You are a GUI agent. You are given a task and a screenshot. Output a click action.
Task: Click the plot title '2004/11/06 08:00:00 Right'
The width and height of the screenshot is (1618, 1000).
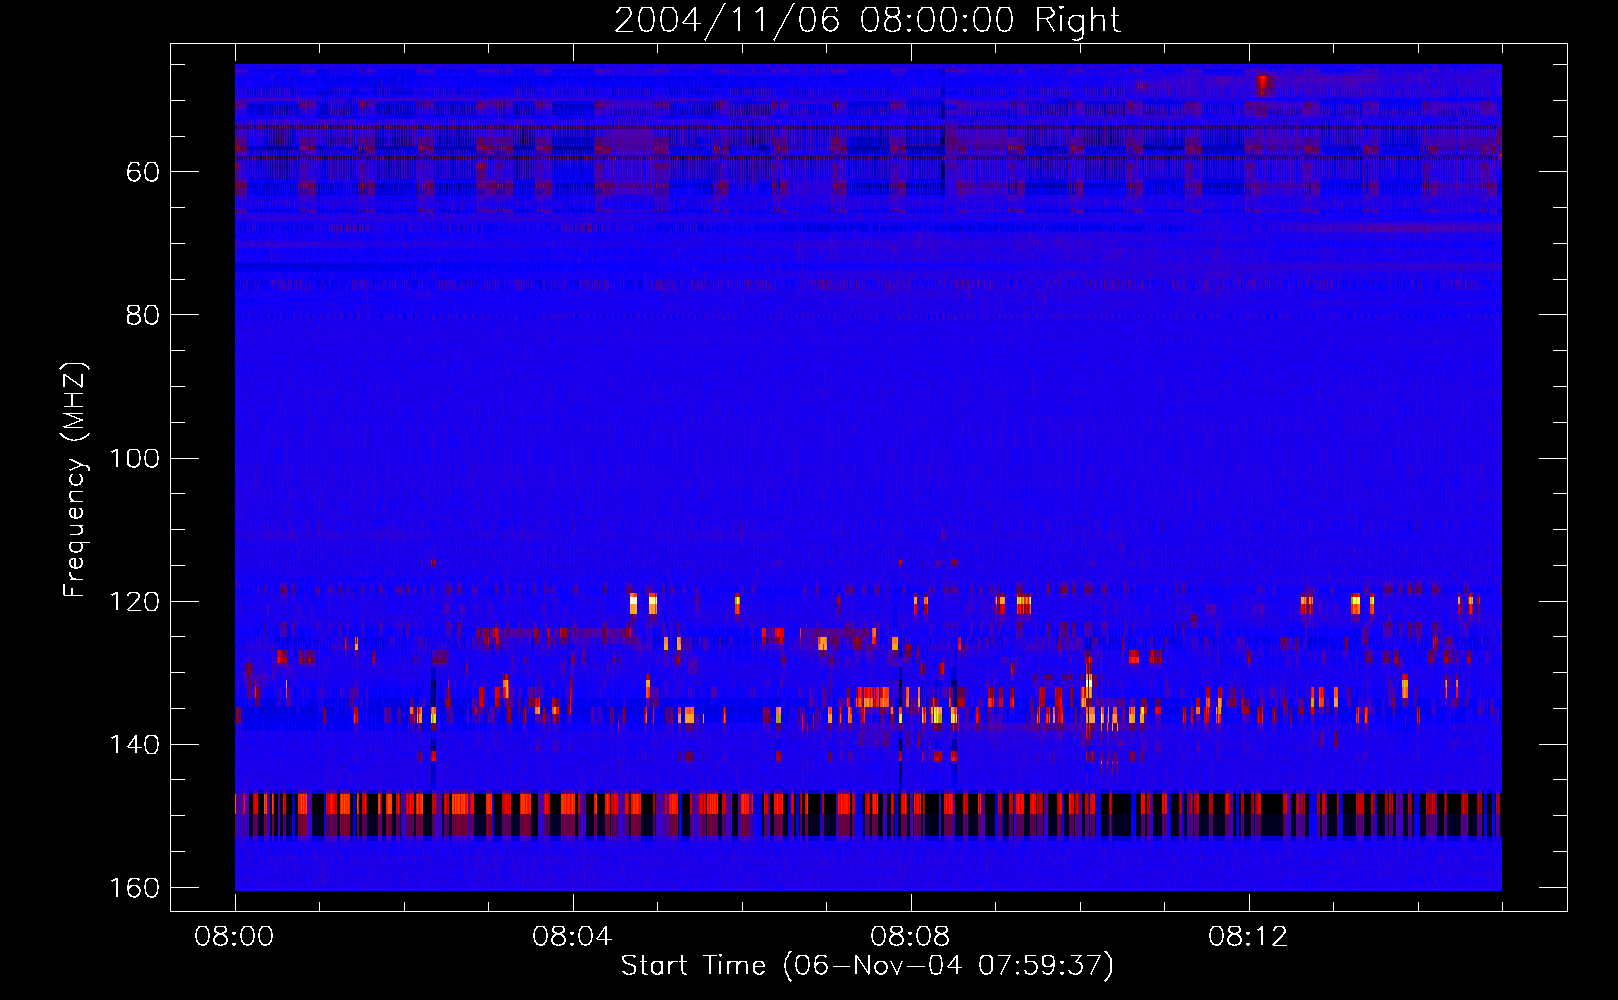tap(867, 20)
